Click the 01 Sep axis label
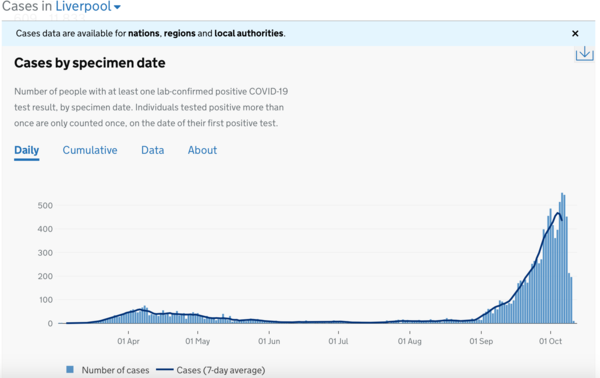The image size is (600, 378). pos(481,341)
